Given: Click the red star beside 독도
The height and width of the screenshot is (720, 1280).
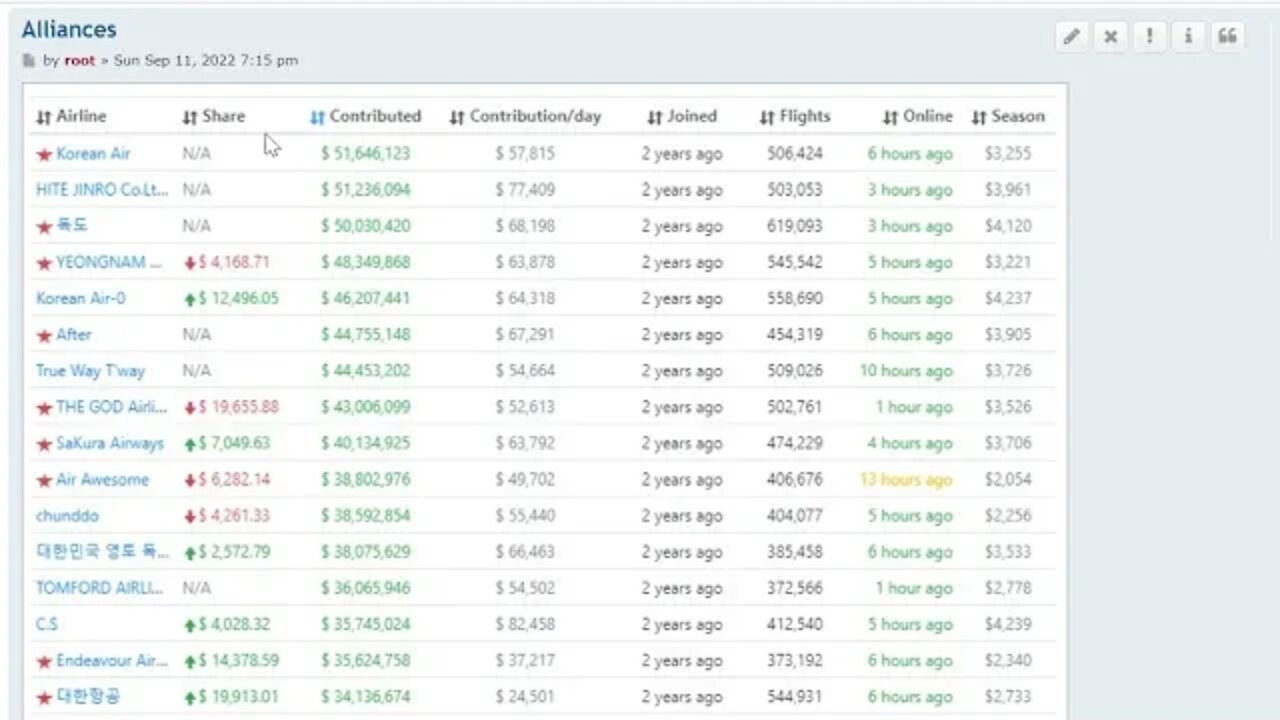Looking at the screenshot, I should coord(44,227).
